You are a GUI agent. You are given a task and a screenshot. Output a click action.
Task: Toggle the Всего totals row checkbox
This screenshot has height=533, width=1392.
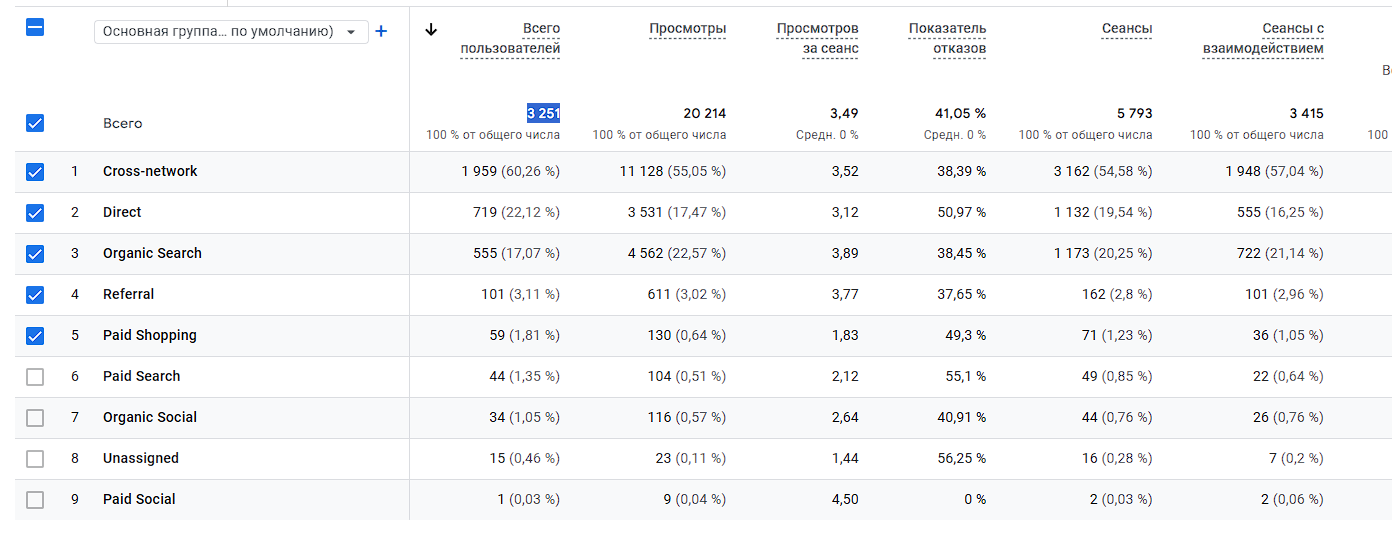[35, 124]
